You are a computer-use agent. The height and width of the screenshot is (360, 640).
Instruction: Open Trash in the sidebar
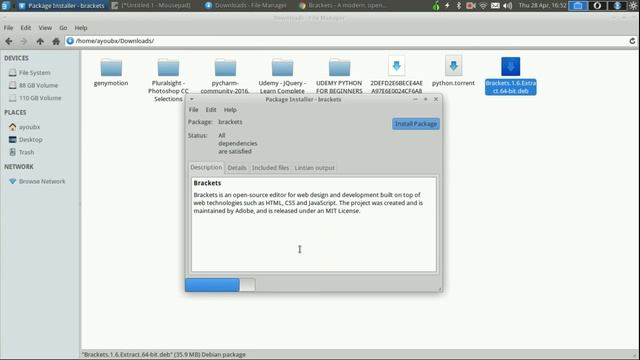(x=26, y=152)
